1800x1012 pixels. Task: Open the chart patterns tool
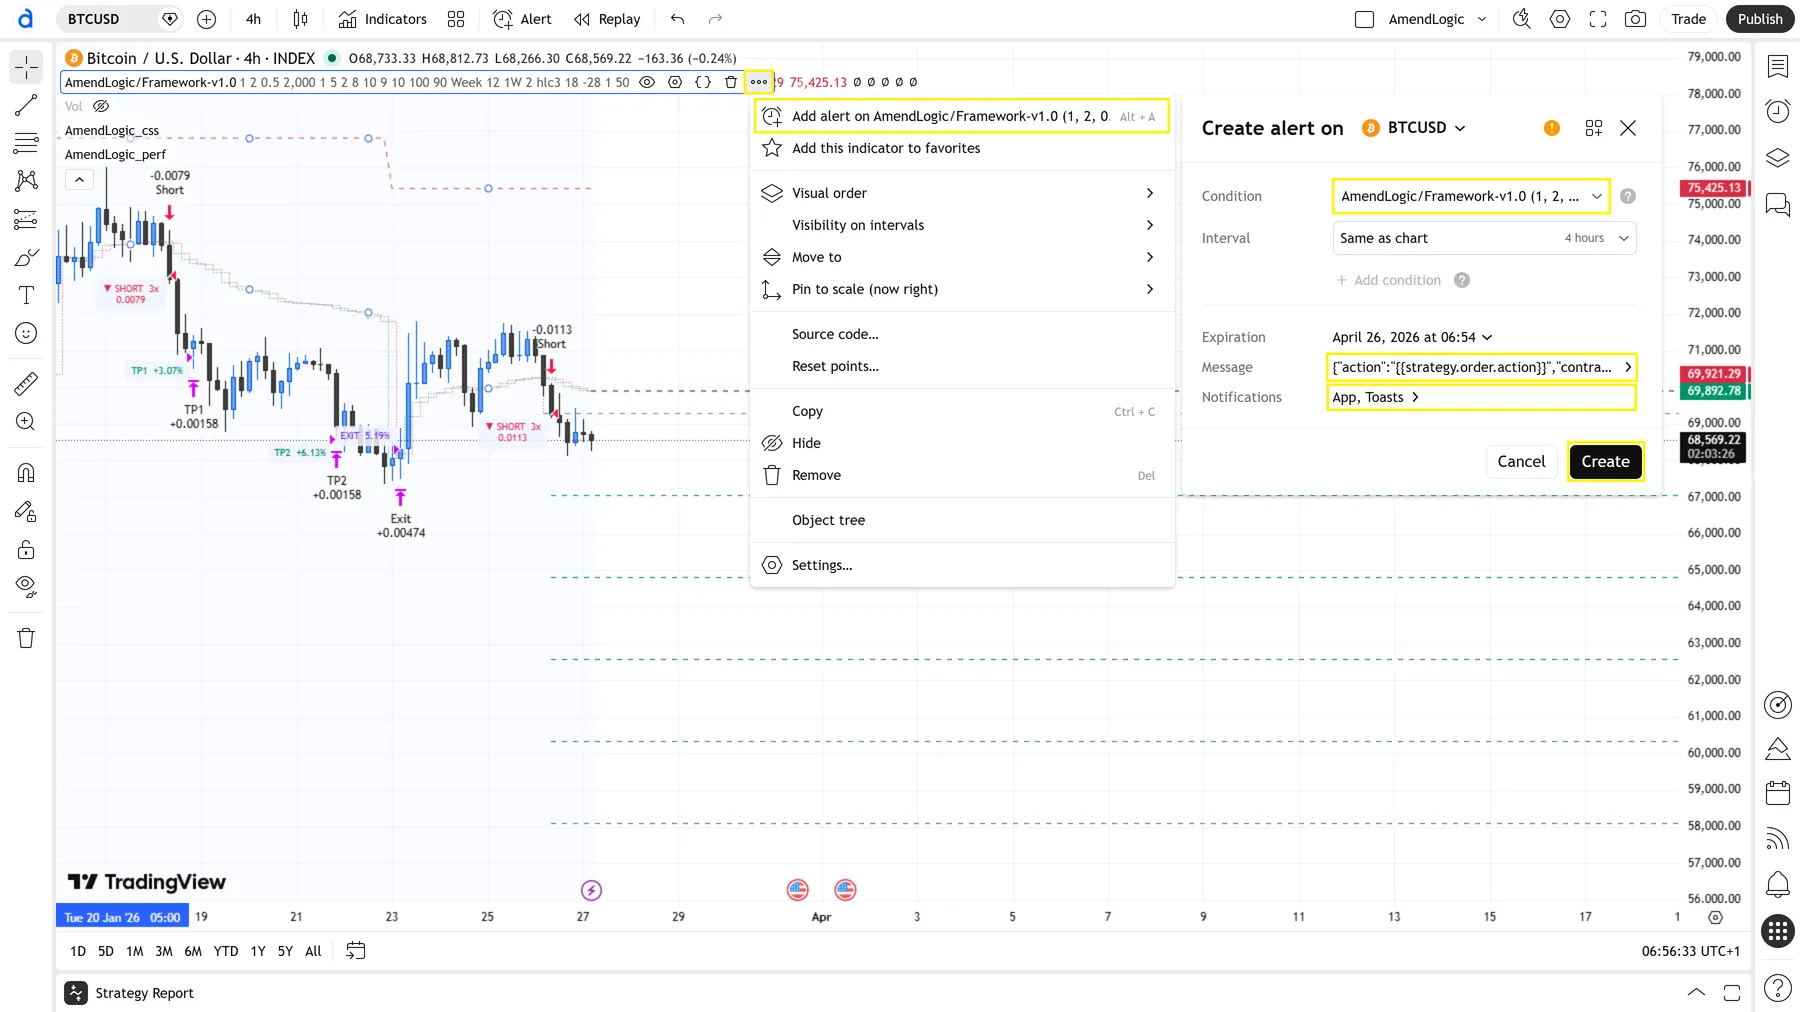26,181
